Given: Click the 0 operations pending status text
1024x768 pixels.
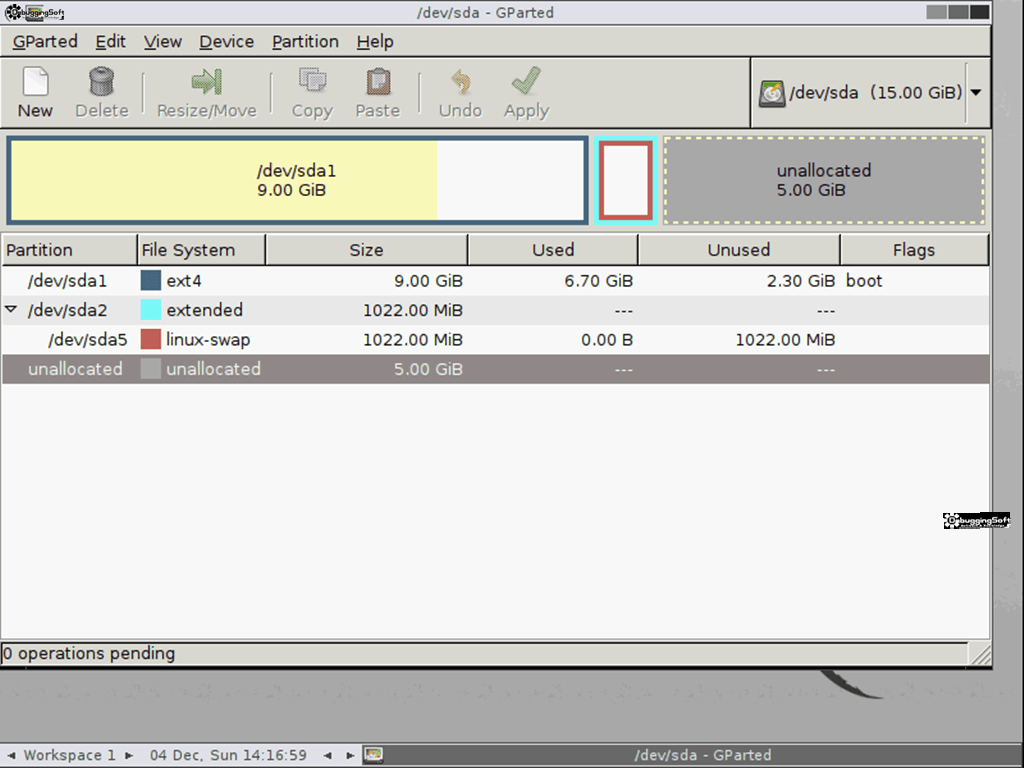Looking at the screenshot, I should click(x=89, y=654).
